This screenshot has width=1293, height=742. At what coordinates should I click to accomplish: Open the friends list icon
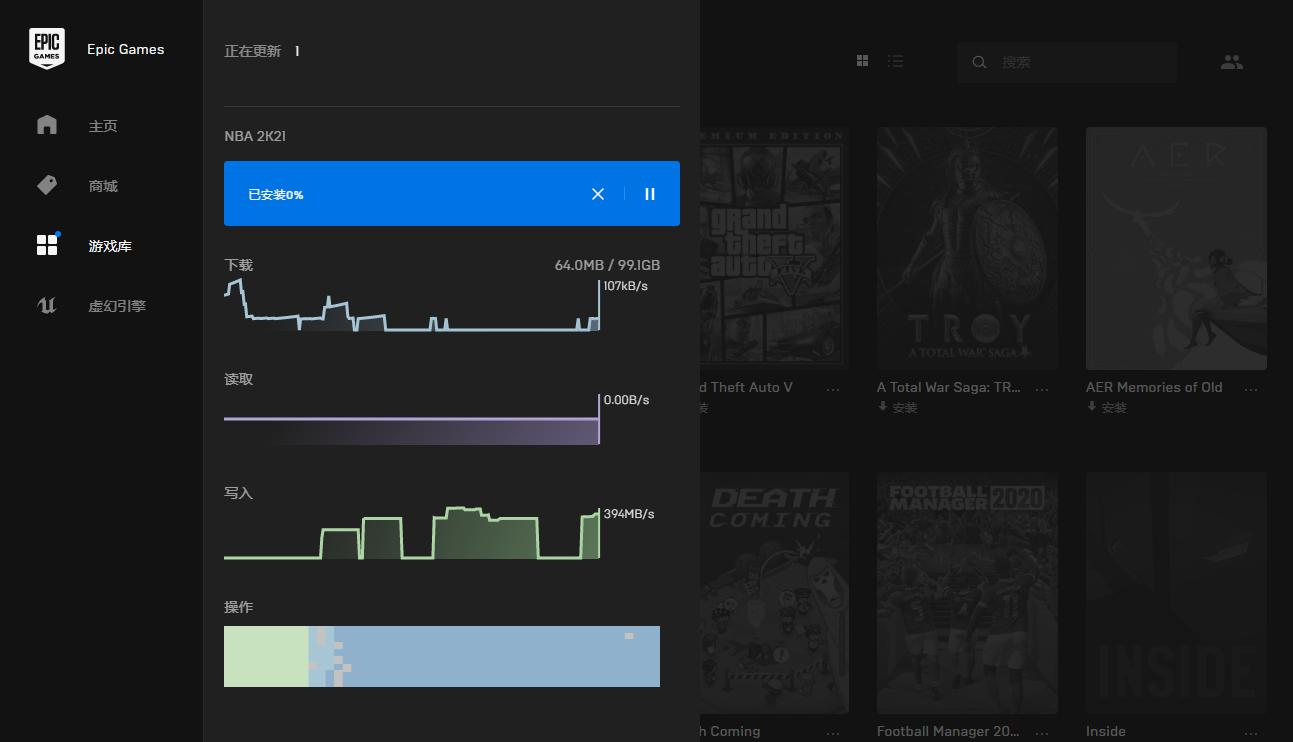pyautogui.click(x=1232, y=62)
